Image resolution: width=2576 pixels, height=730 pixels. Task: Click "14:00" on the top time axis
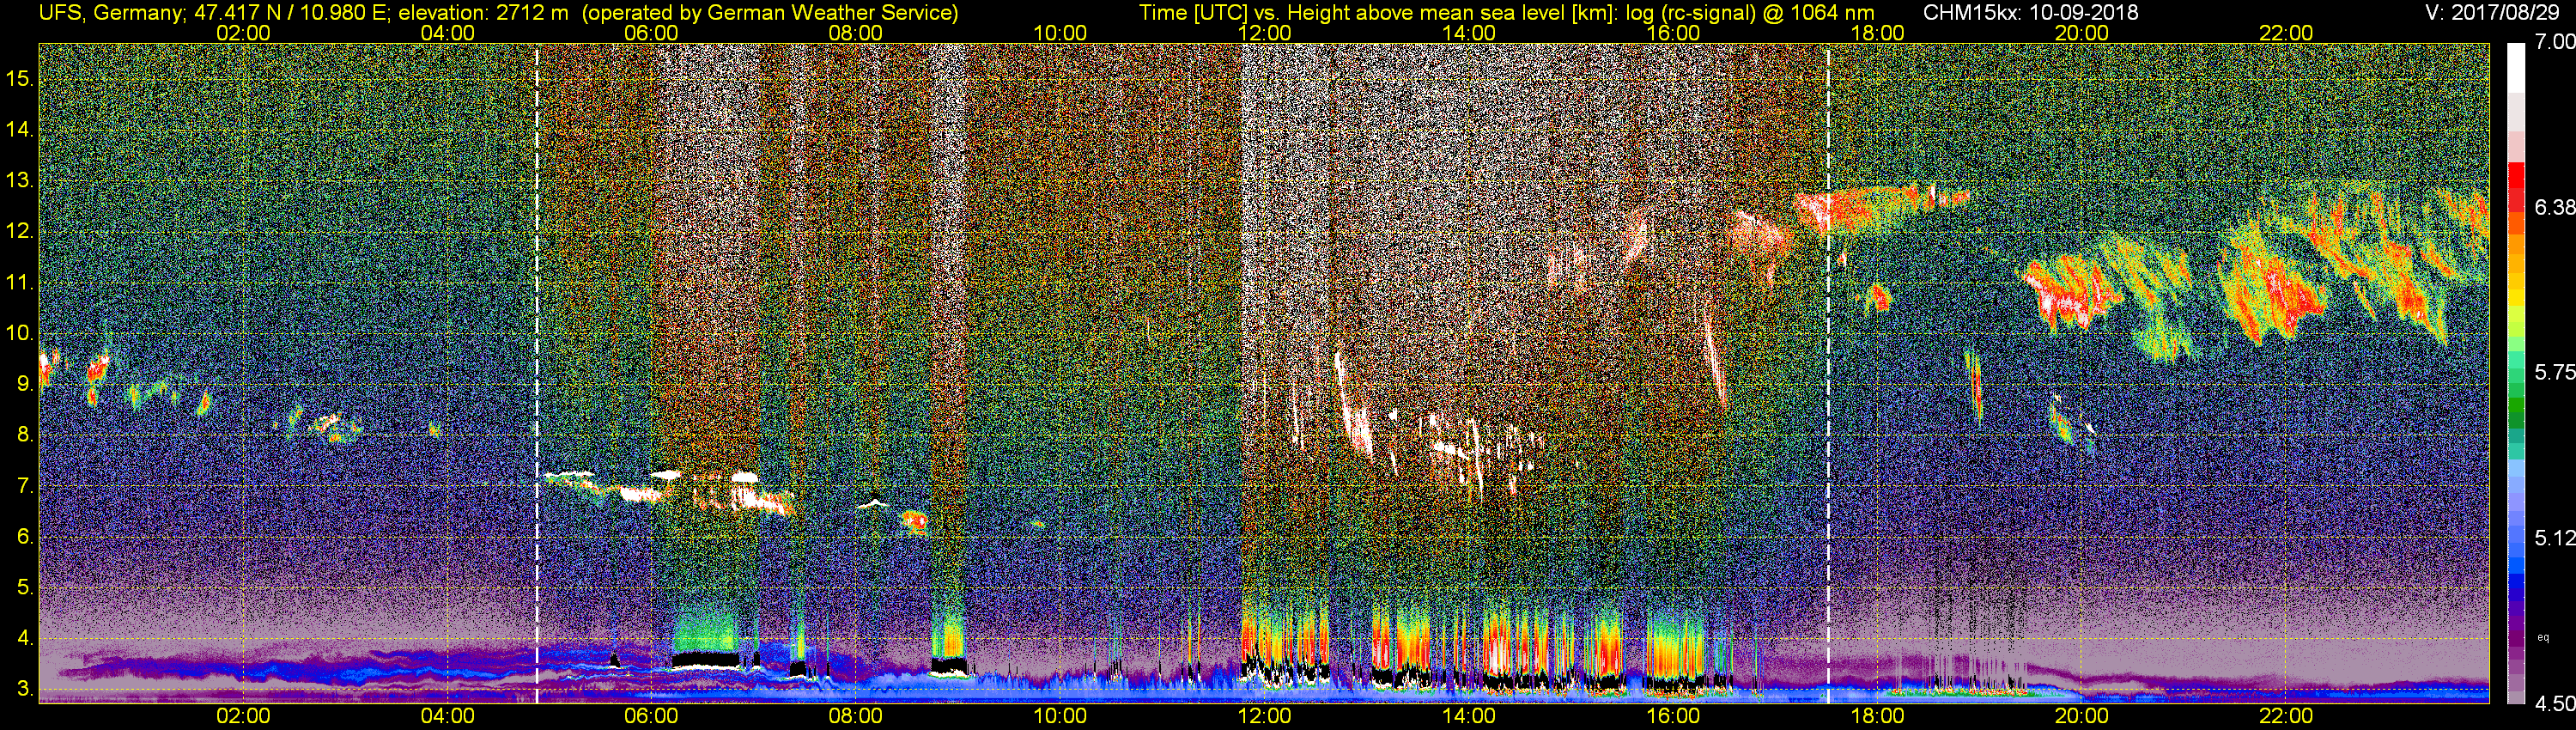coord(1469,33)
